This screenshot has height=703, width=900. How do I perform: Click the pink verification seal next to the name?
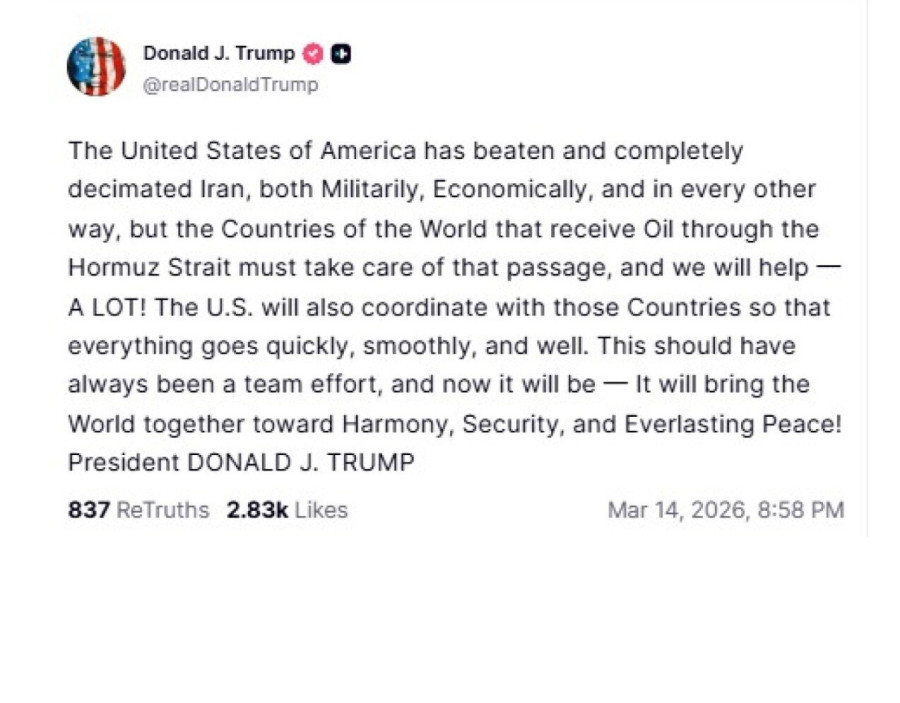312,54
